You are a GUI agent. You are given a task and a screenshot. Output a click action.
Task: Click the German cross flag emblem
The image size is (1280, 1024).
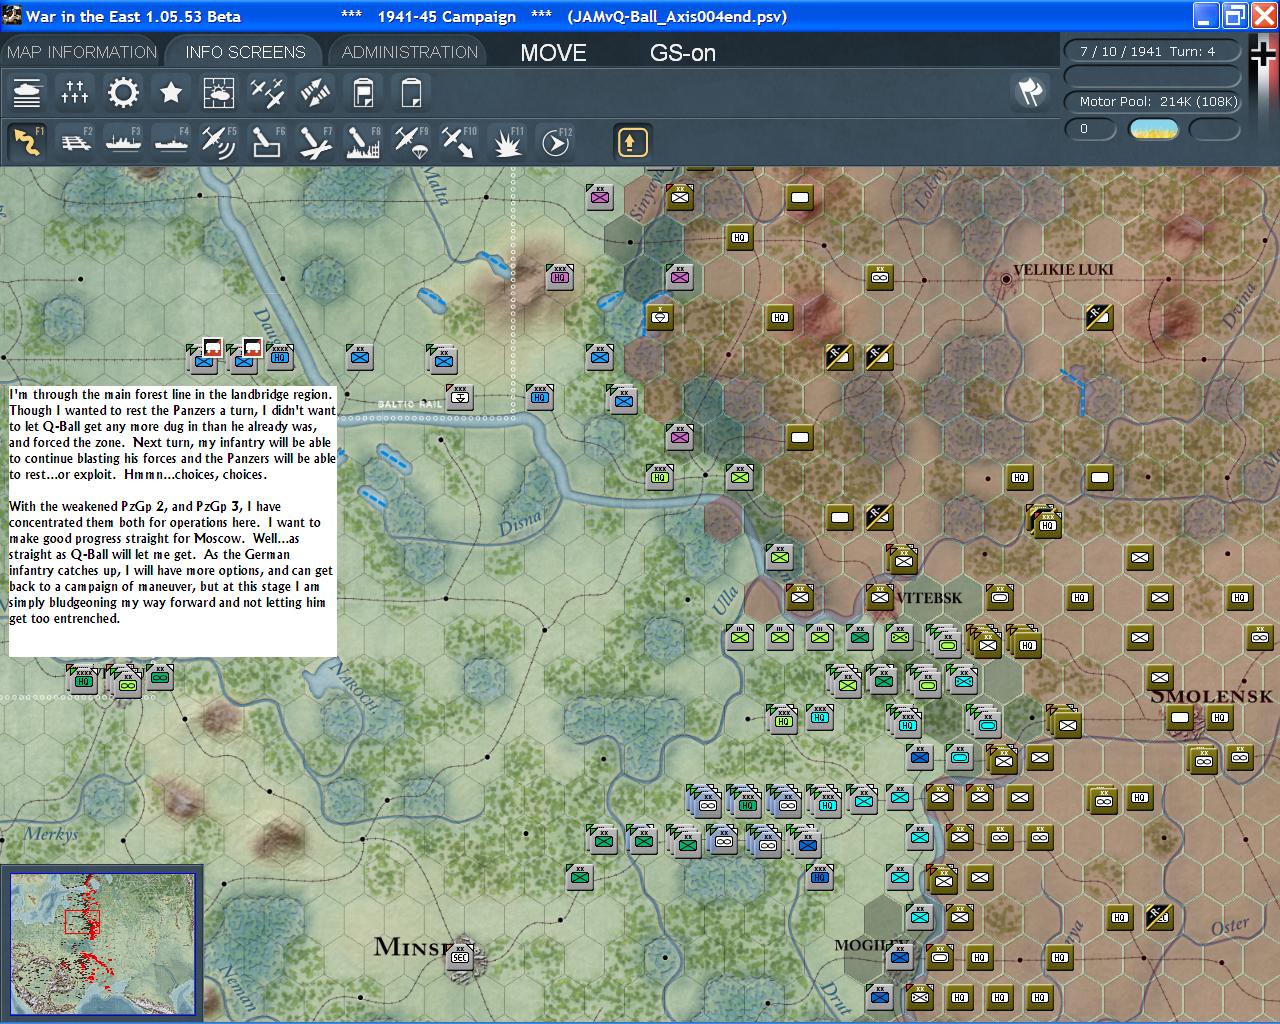[x=1263, y=54]
